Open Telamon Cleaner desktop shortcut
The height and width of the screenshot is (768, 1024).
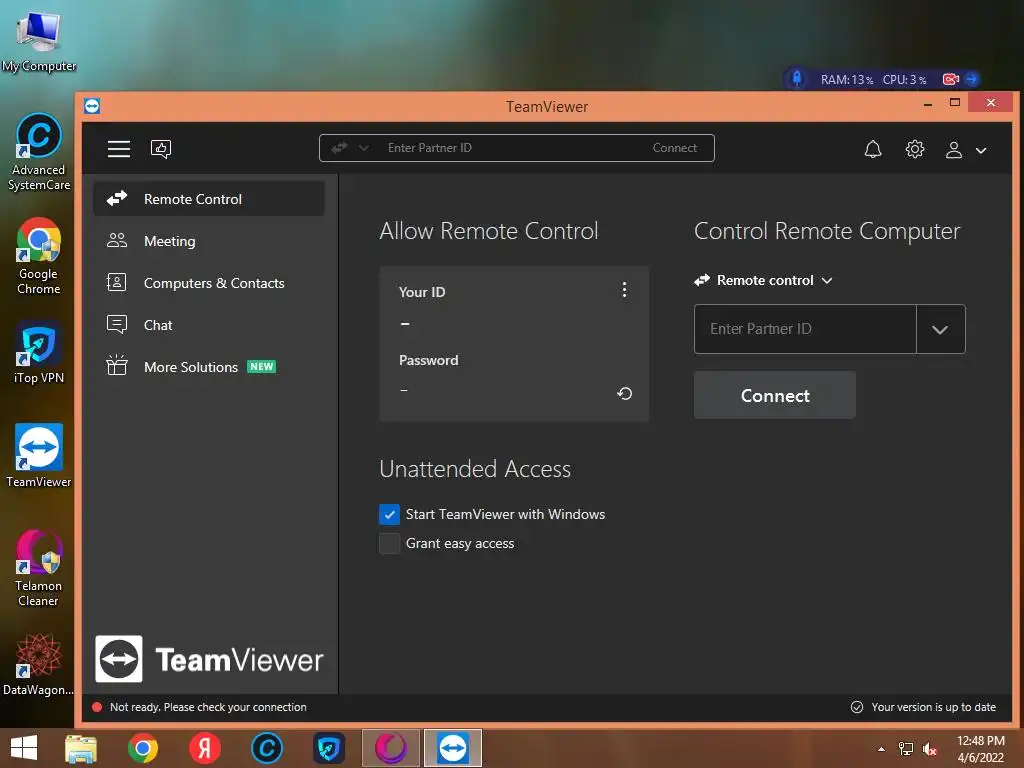39,568
